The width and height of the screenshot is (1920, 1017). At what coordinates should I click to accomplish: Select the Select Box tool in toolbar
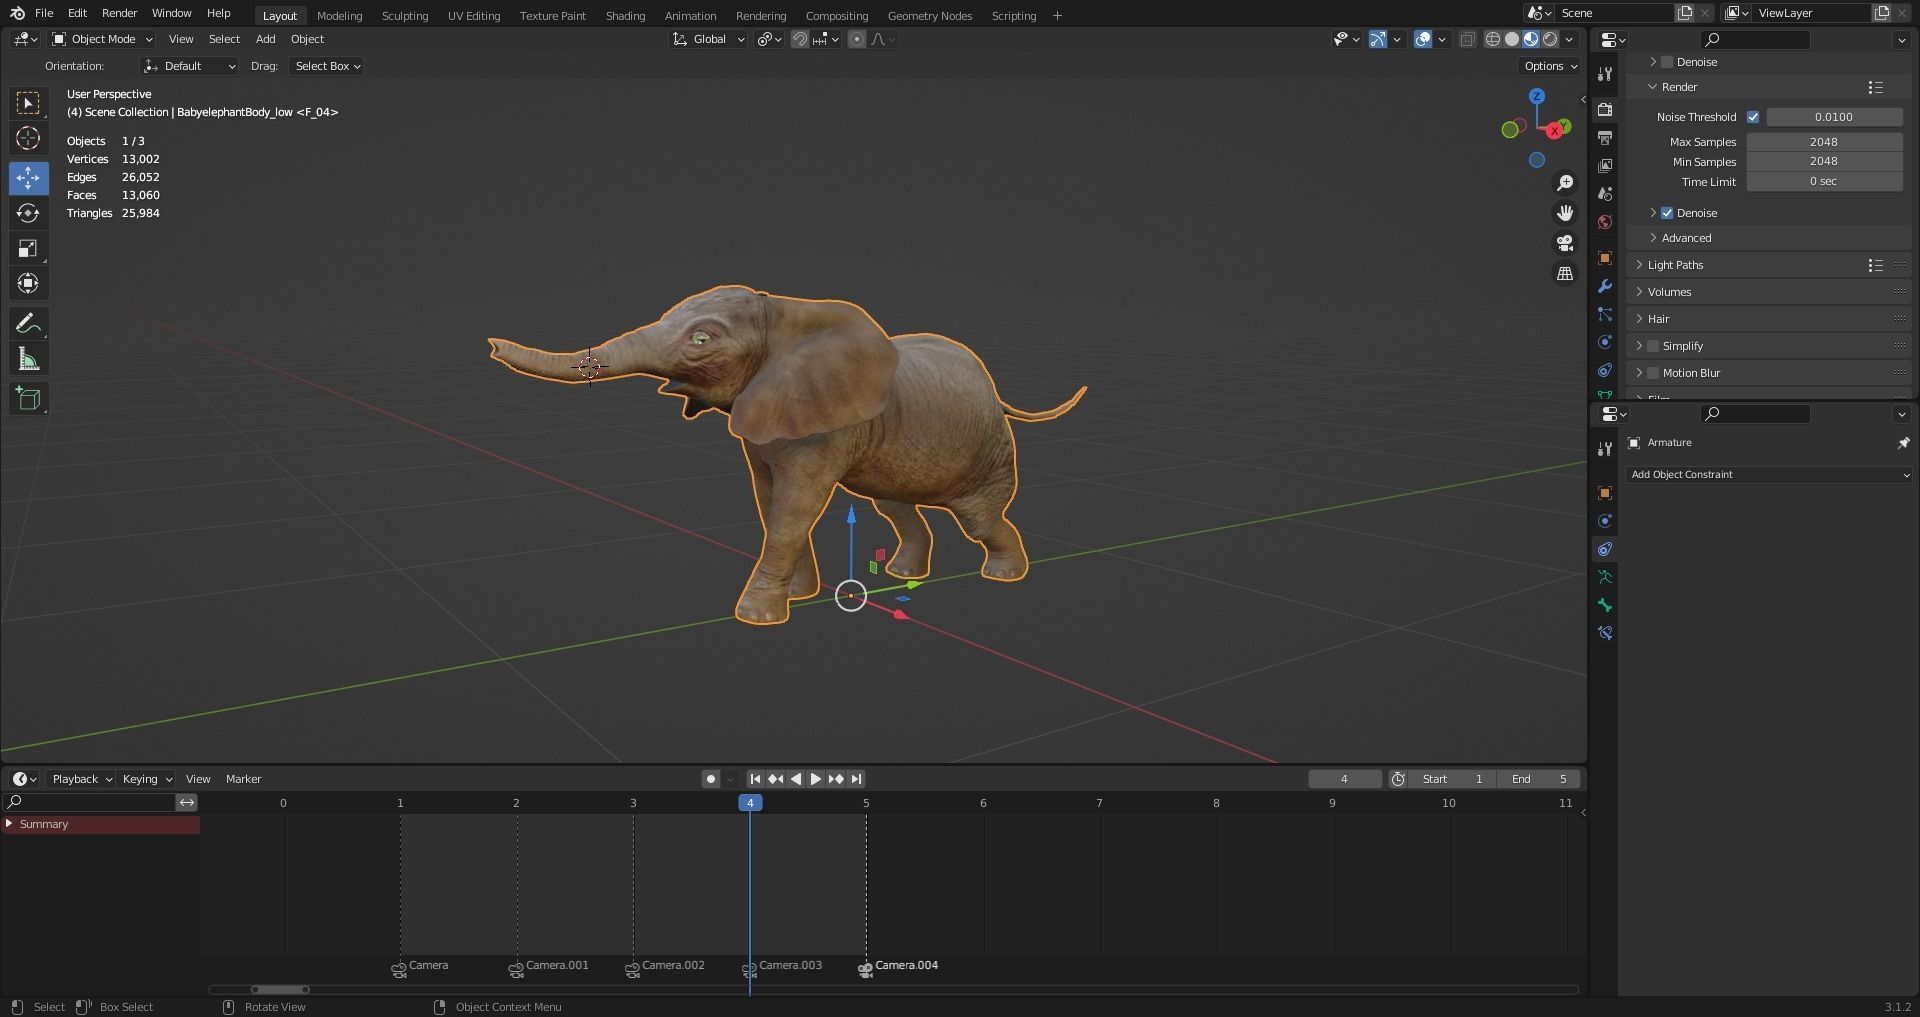(28, 103)
